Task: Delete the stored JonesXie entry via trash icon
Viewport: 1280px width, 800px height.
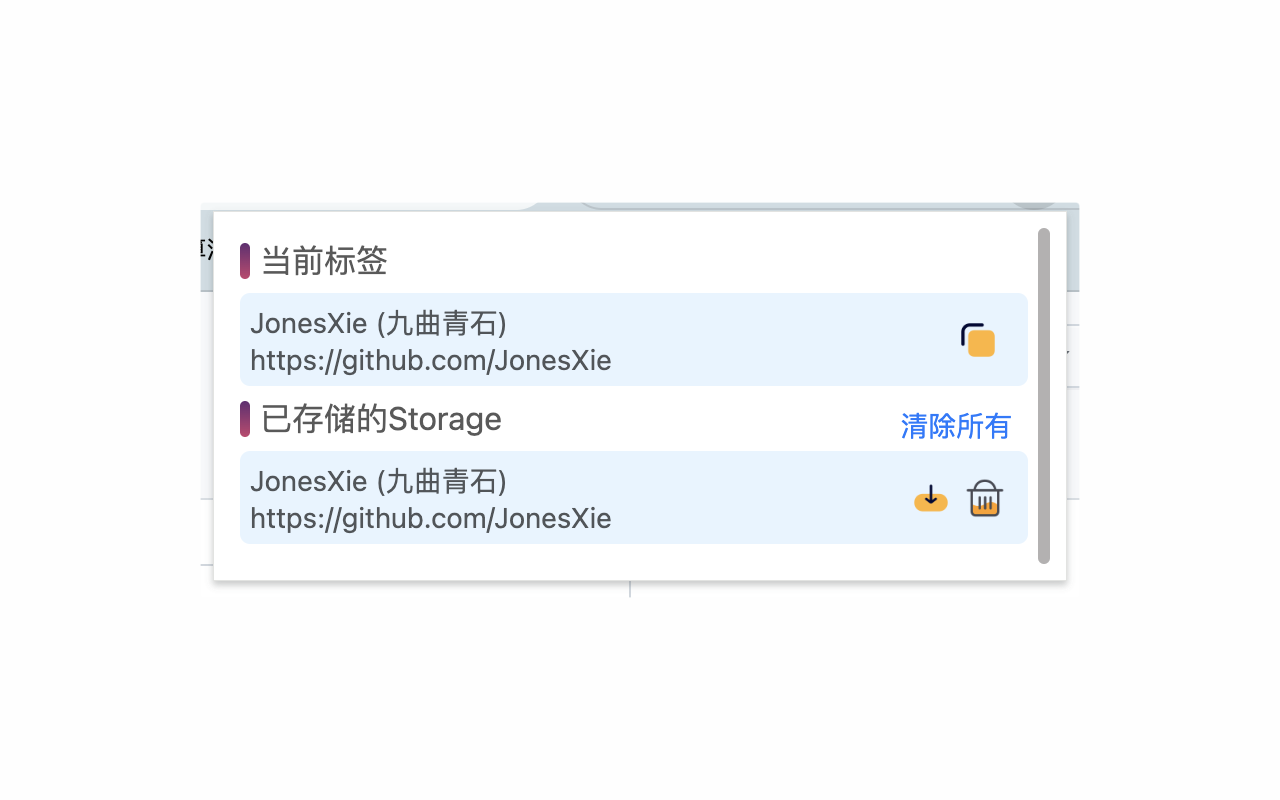Action: [985, 498]
